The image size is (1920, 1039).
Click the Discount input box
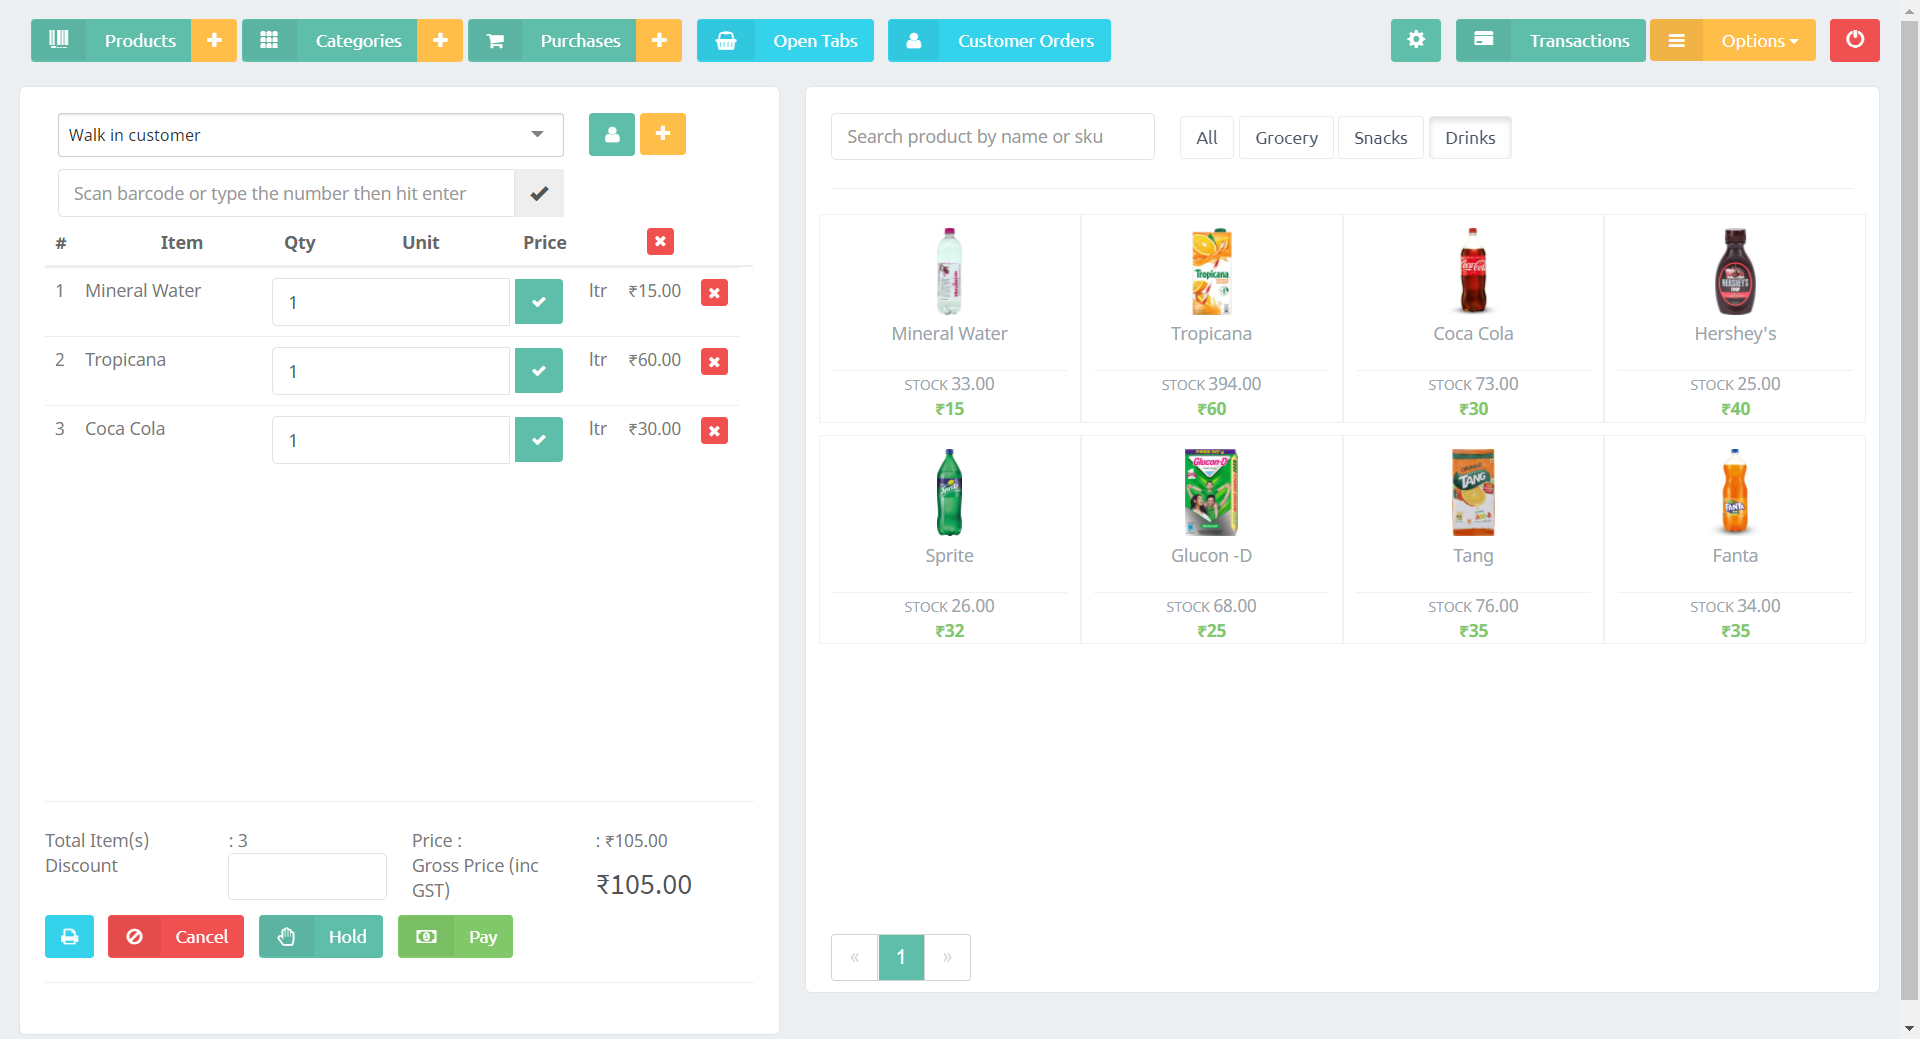307,876
